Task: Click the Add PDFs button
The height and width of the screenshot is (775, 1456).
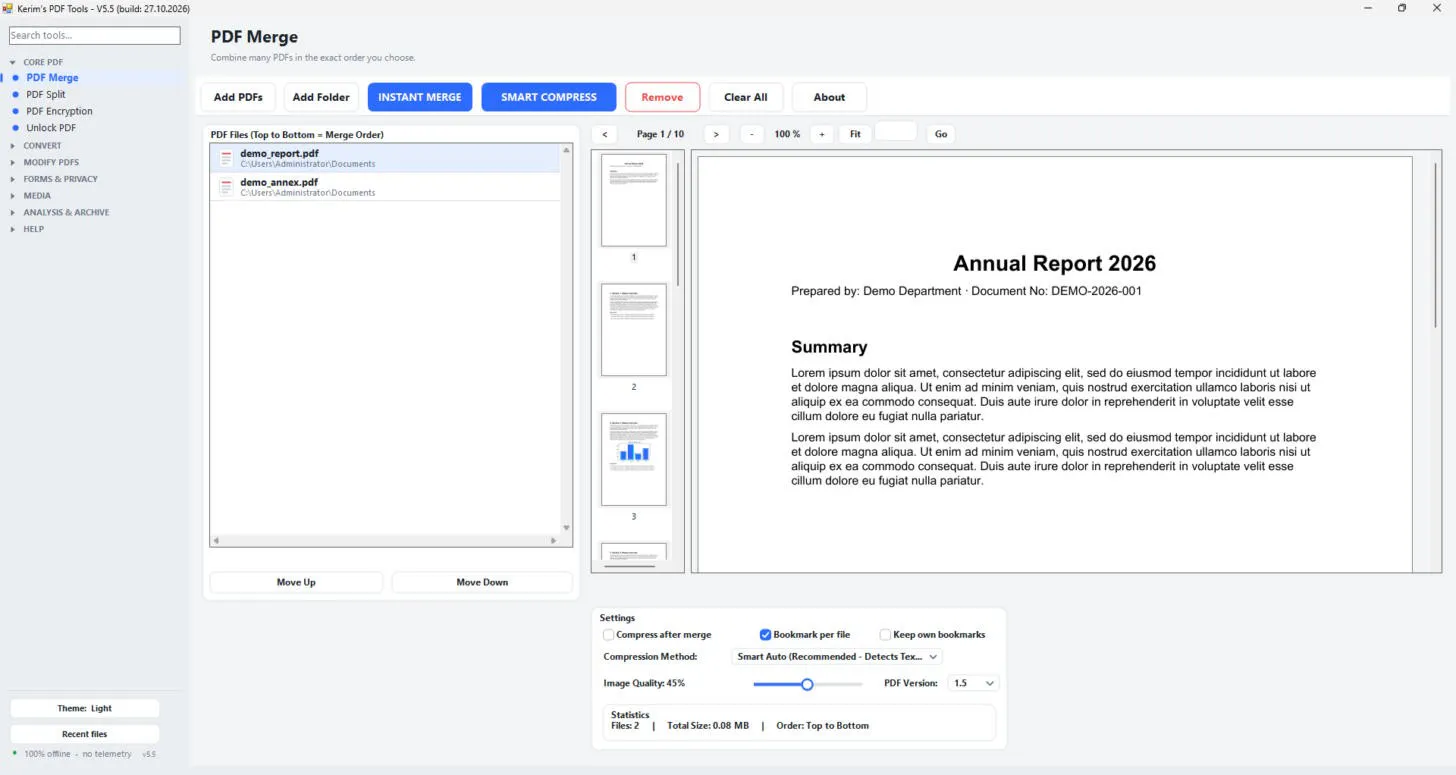Action: click(x=239, y=97)
